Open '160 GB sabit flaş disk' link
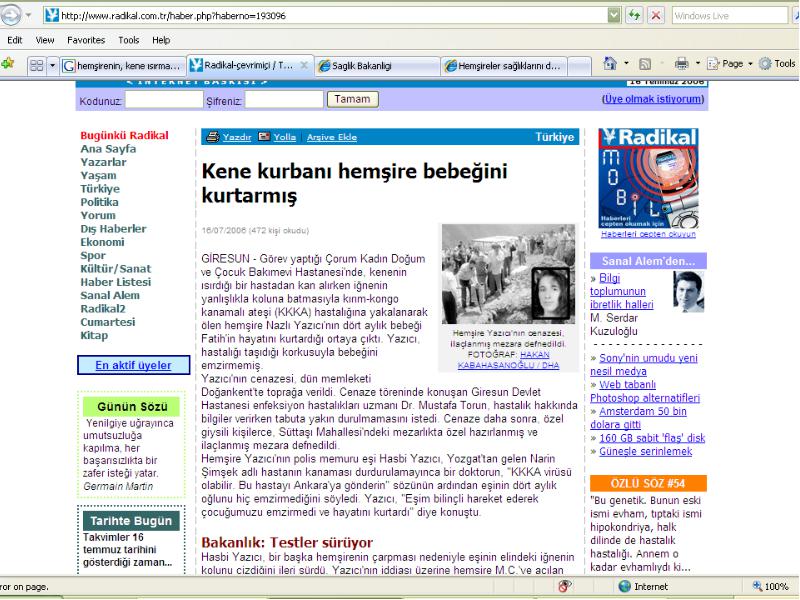 click(652, 438)
